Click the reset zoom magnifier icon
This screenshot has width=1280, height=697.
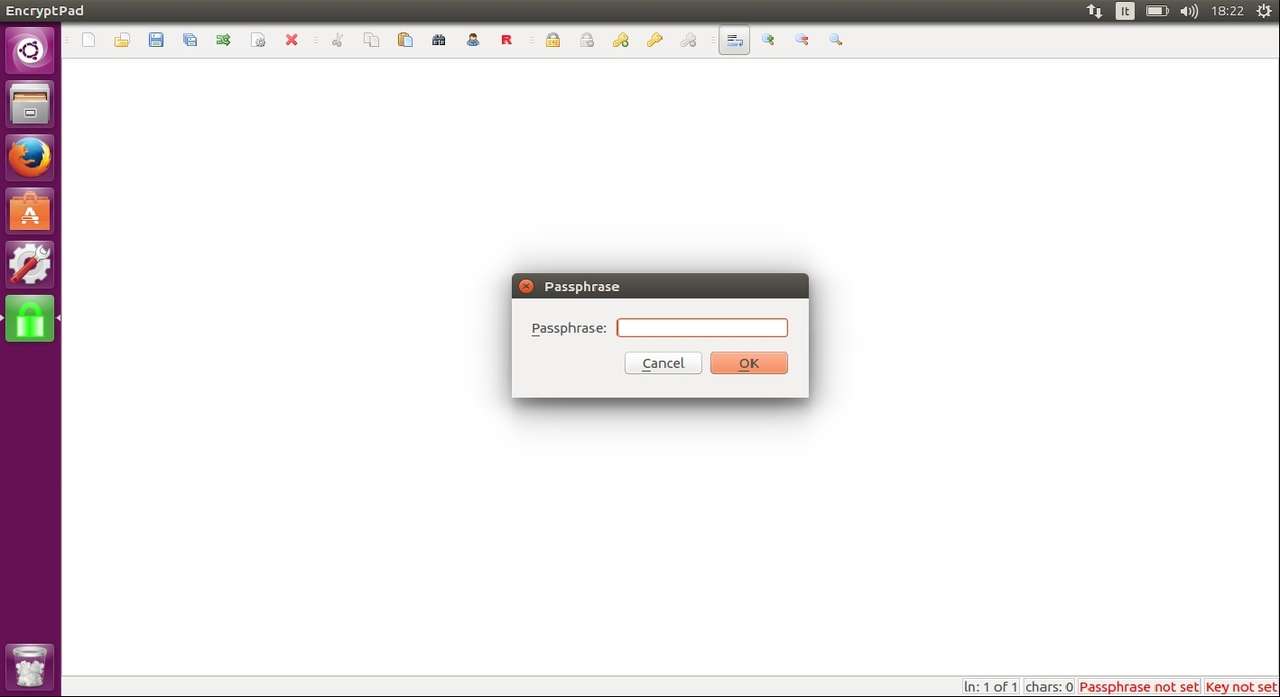[x=836, y=40]
